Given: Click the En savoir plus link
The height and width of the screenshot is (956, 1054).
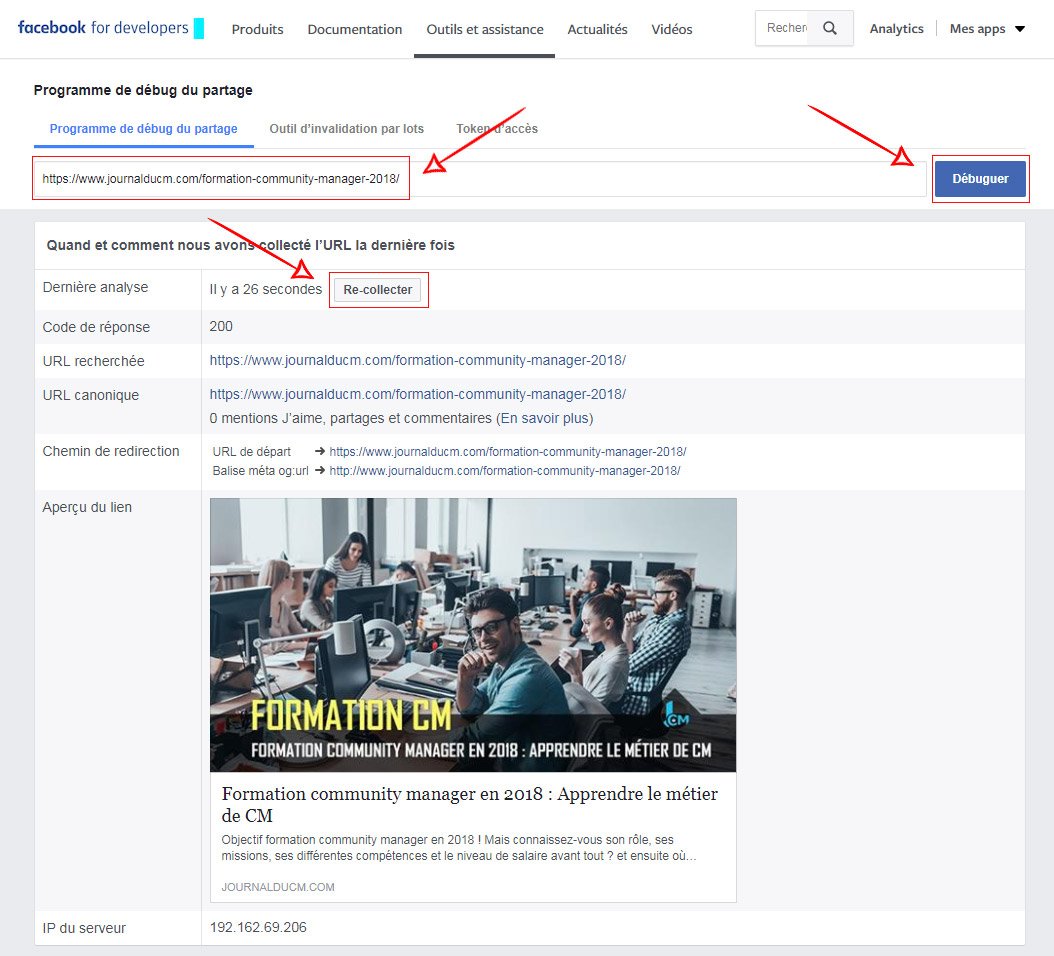Looking at the screenshot, I should pos(546,418).
